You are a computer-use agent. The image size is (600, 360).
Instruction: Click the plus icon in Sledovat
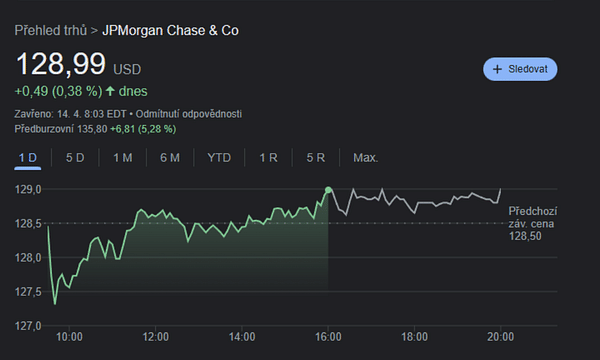pos(497,69)
